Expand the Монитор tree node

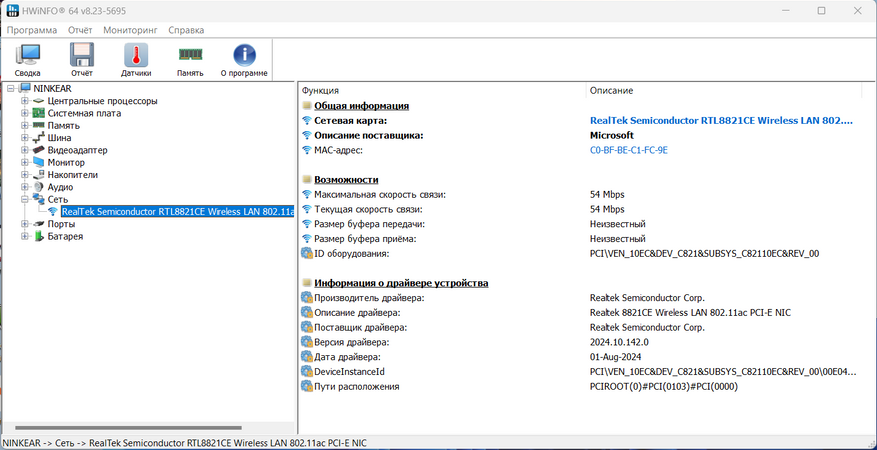pyautogui.click(x=25, y=163)
